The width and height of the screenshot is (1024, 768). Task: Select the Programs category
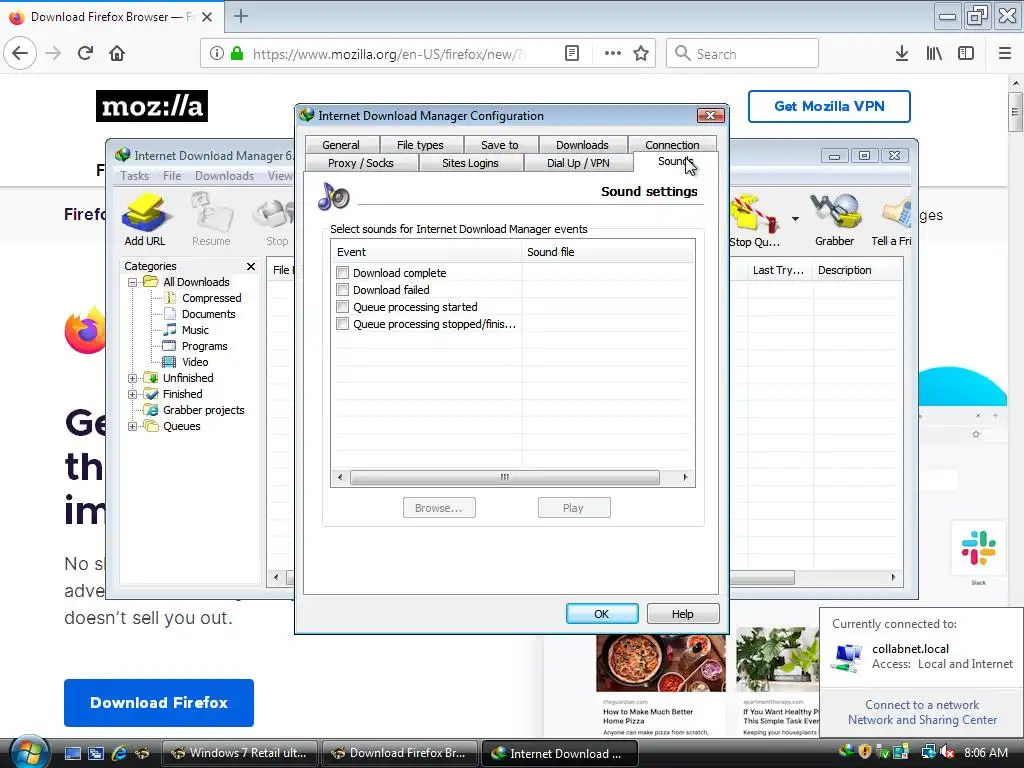coord(204,346)
